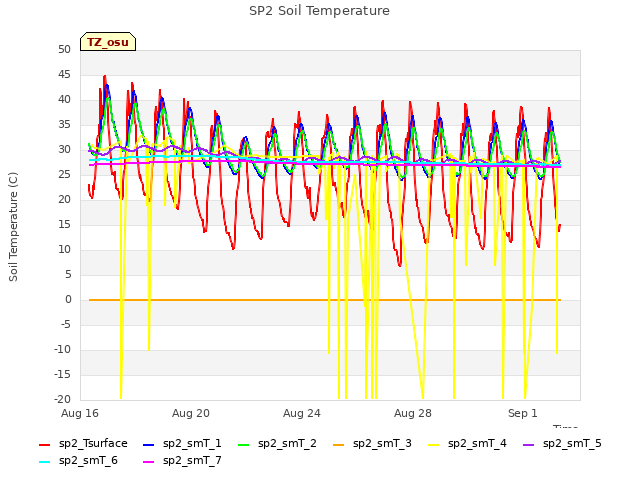Toggle the sp2_smT_3 legend entry

click(372, 444)
